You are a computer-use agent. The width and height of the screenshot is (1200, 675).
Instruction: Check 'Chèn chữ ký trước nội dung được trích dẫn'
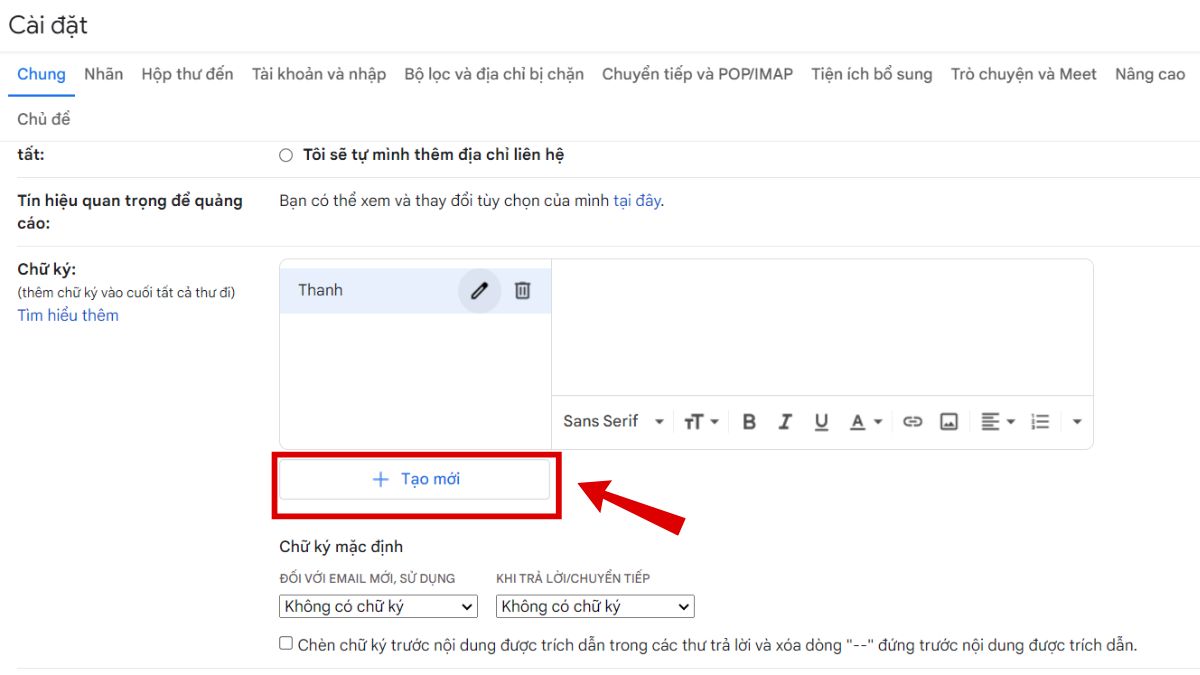click(x=286, y=644)
